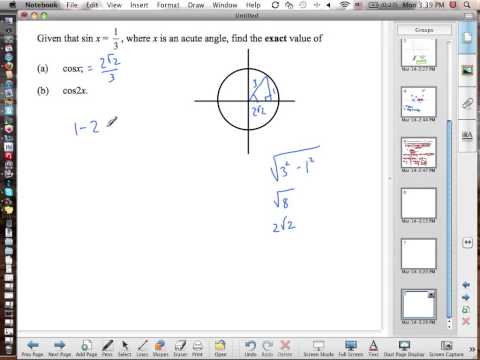The image size is (480, 360).
Task: Open the Screen Capture tool
Action: (x=446, y=348)
